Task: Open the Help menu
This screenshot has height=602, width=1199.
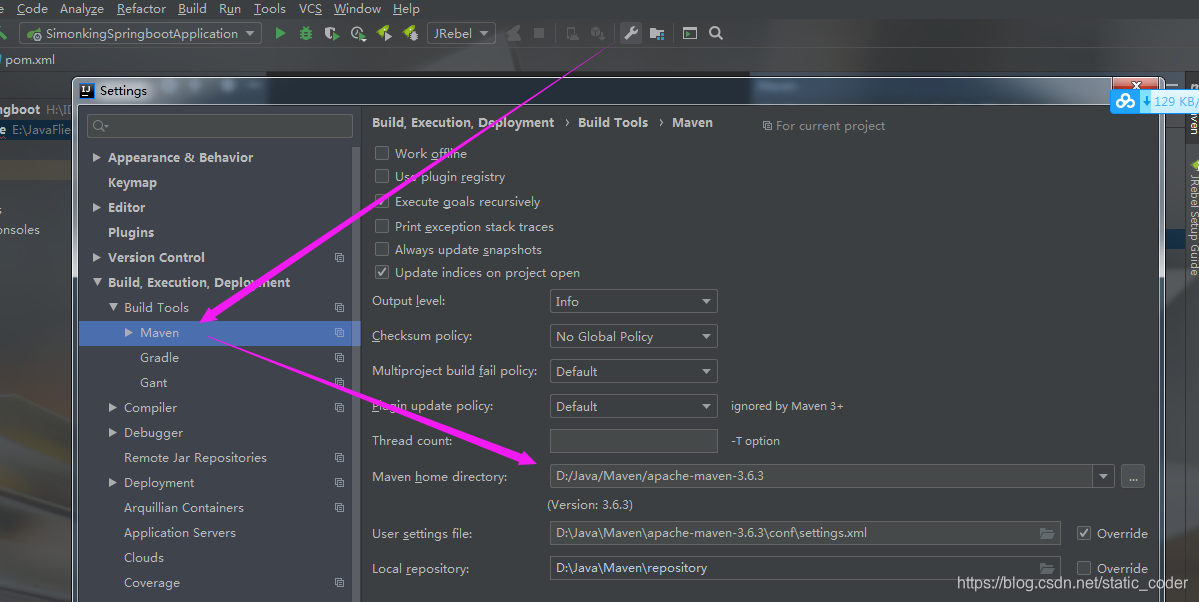Action: click(406, 9)
